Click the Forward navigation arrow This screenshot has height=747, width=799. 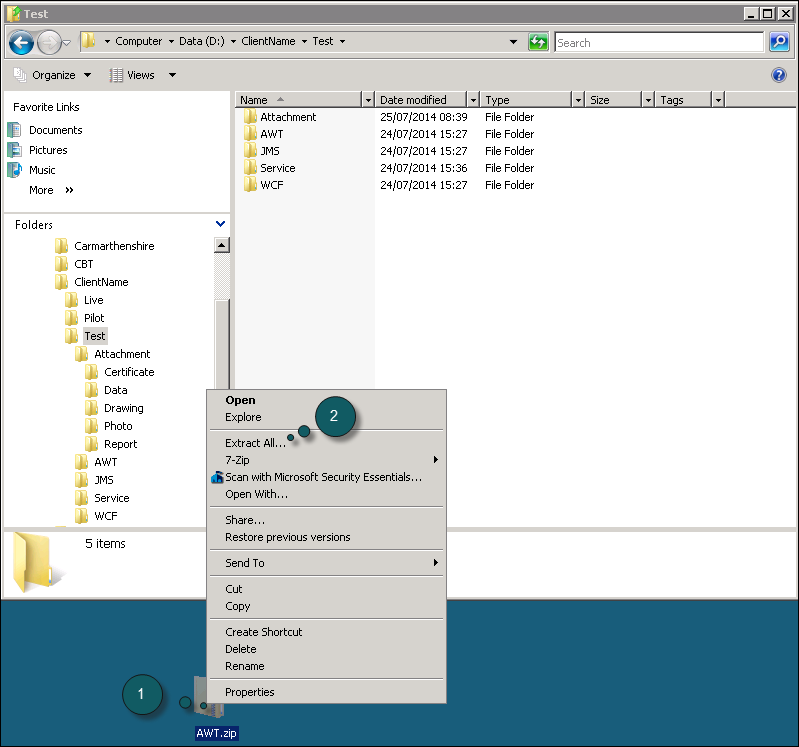point(49,42)
